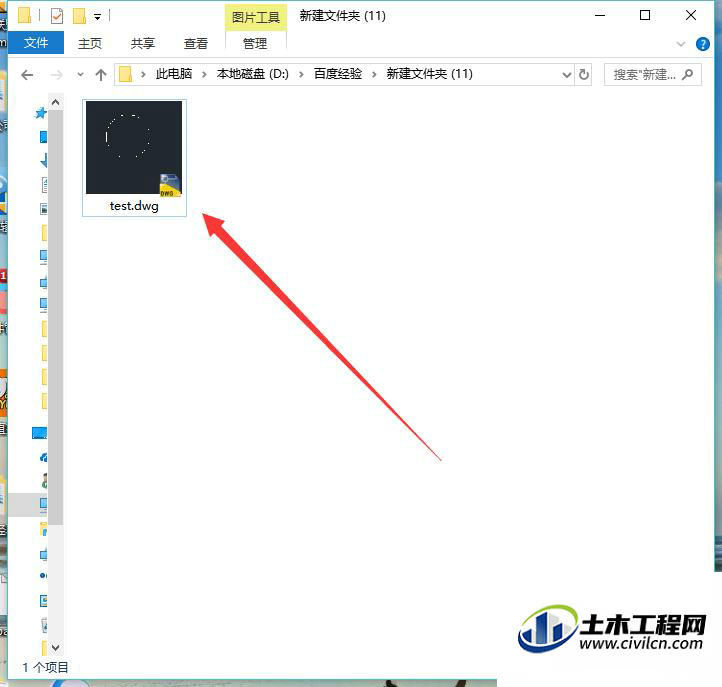Select the test.dwg file thumbnail

tap(134, 148)
